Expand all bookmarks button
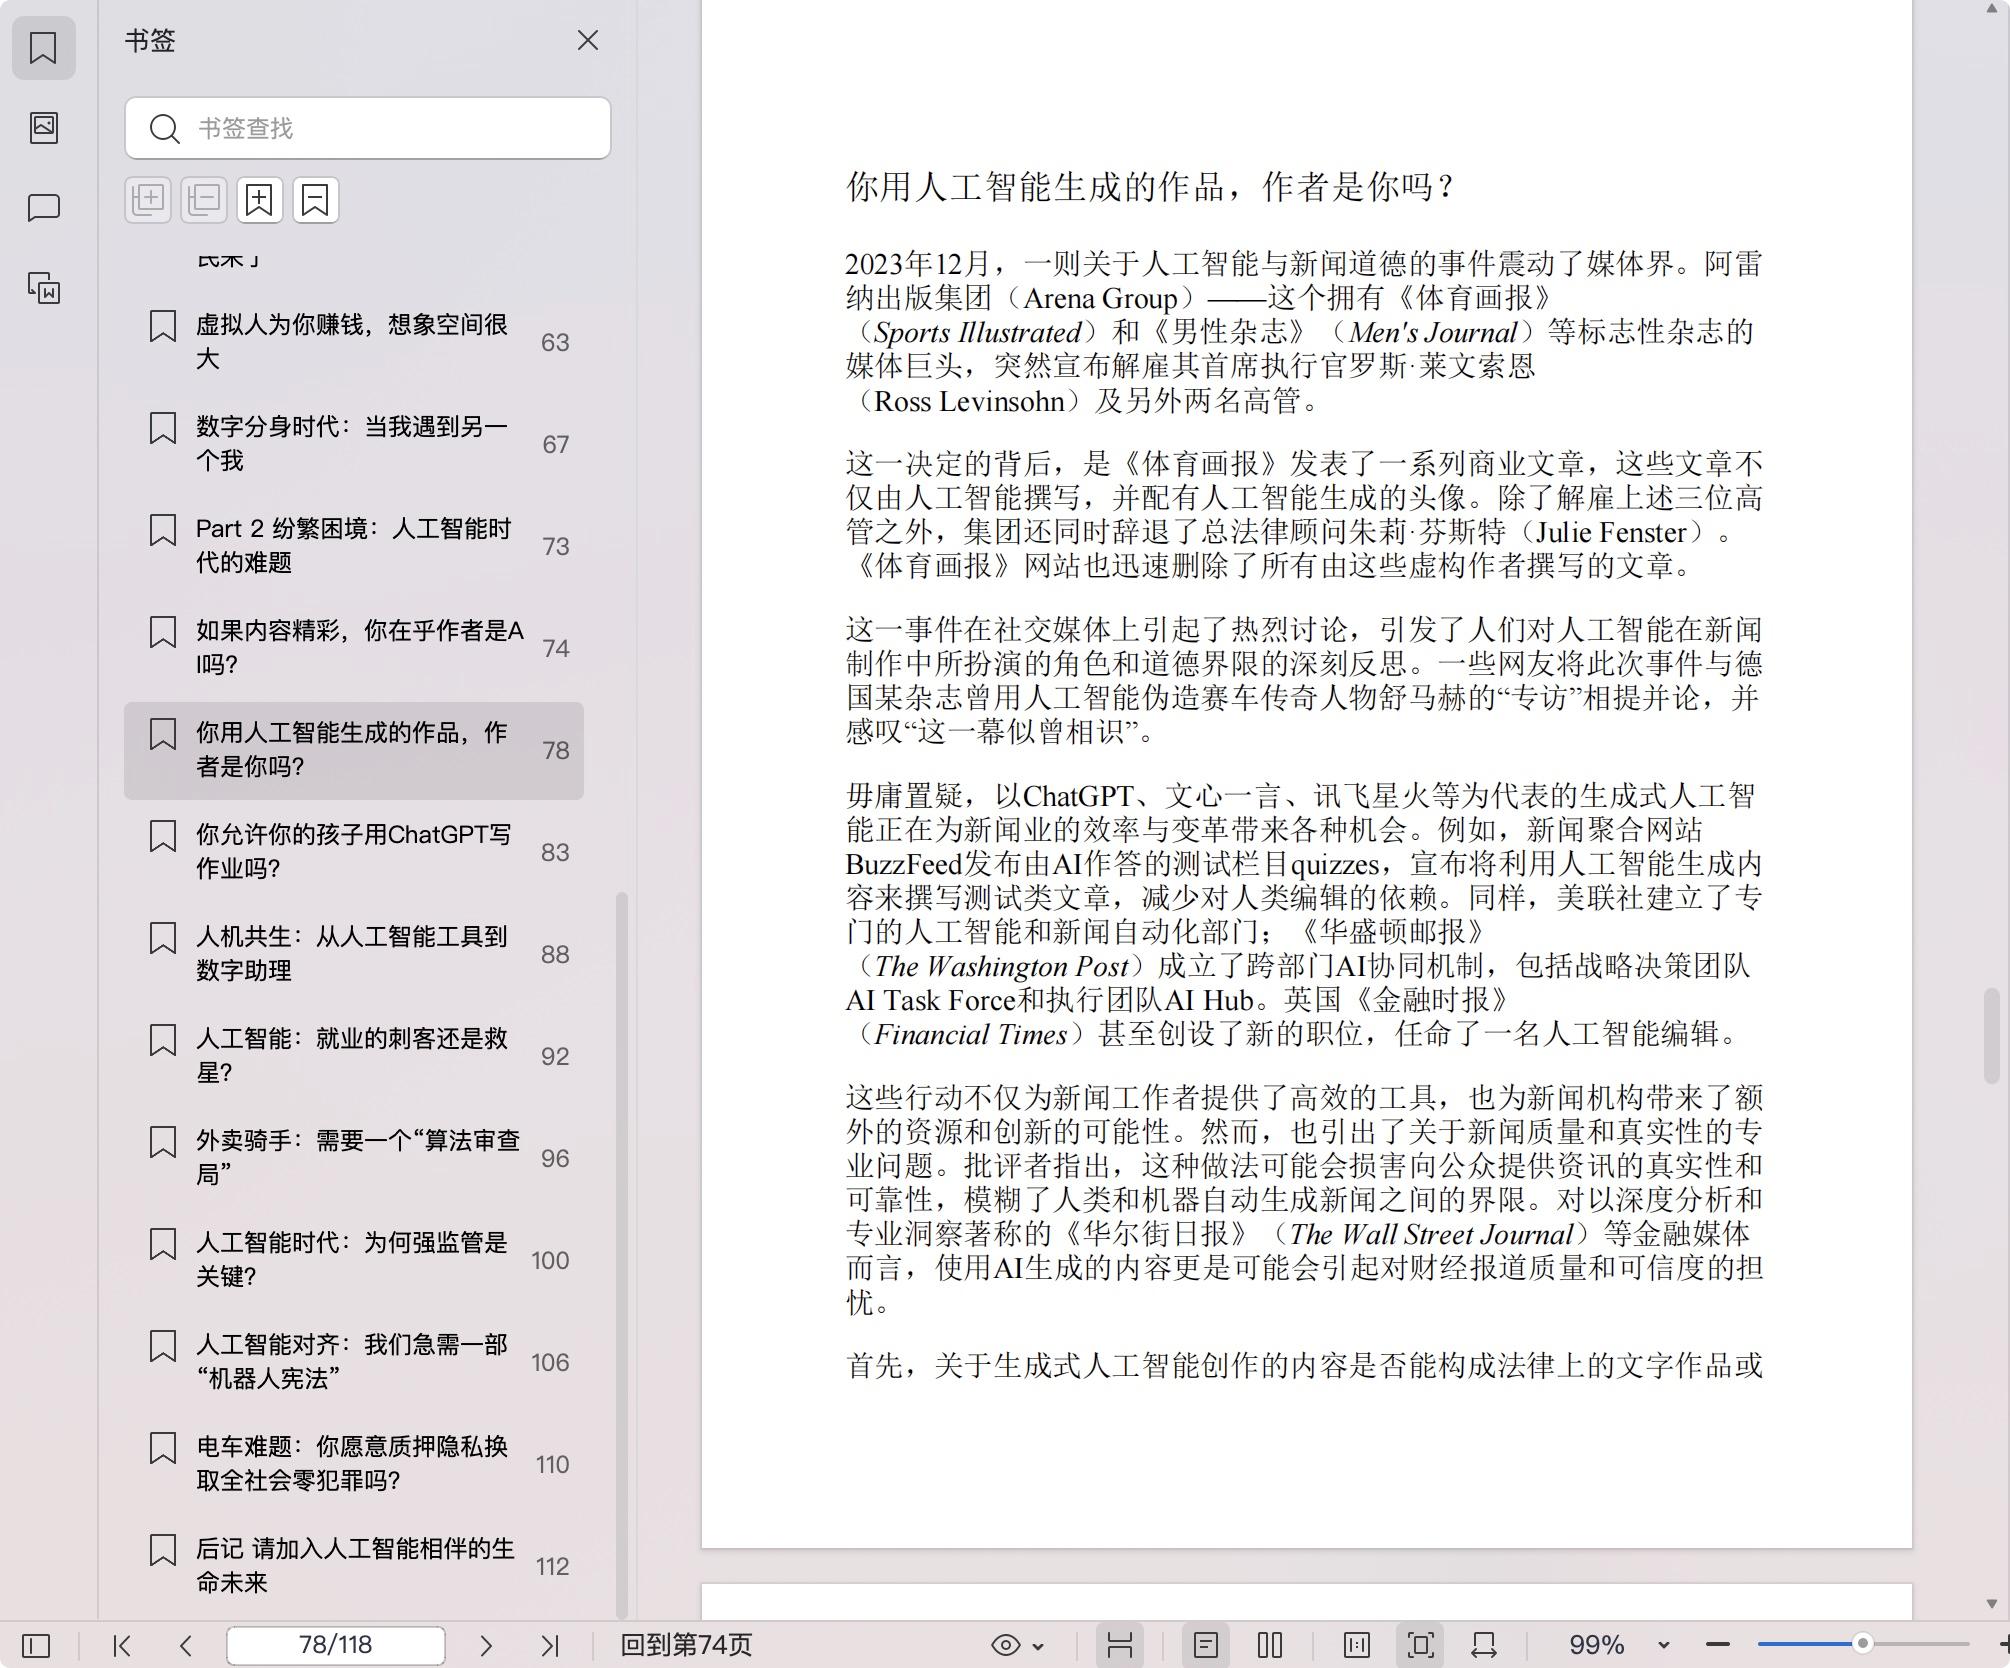2010x1668 pixels. [x=148, y=200]
